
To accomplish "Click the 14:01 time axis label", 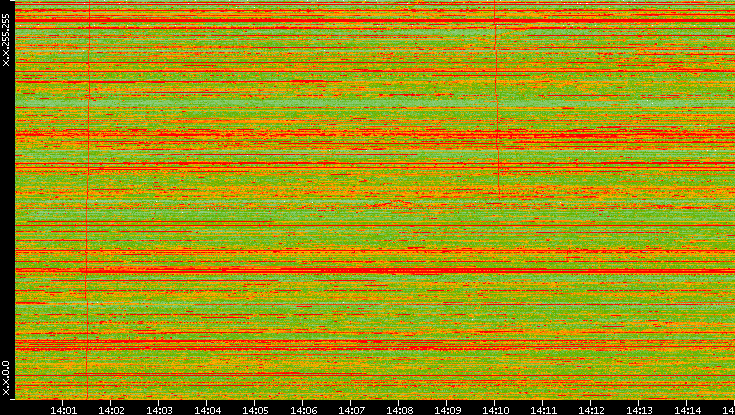I will tap(63, 410).
